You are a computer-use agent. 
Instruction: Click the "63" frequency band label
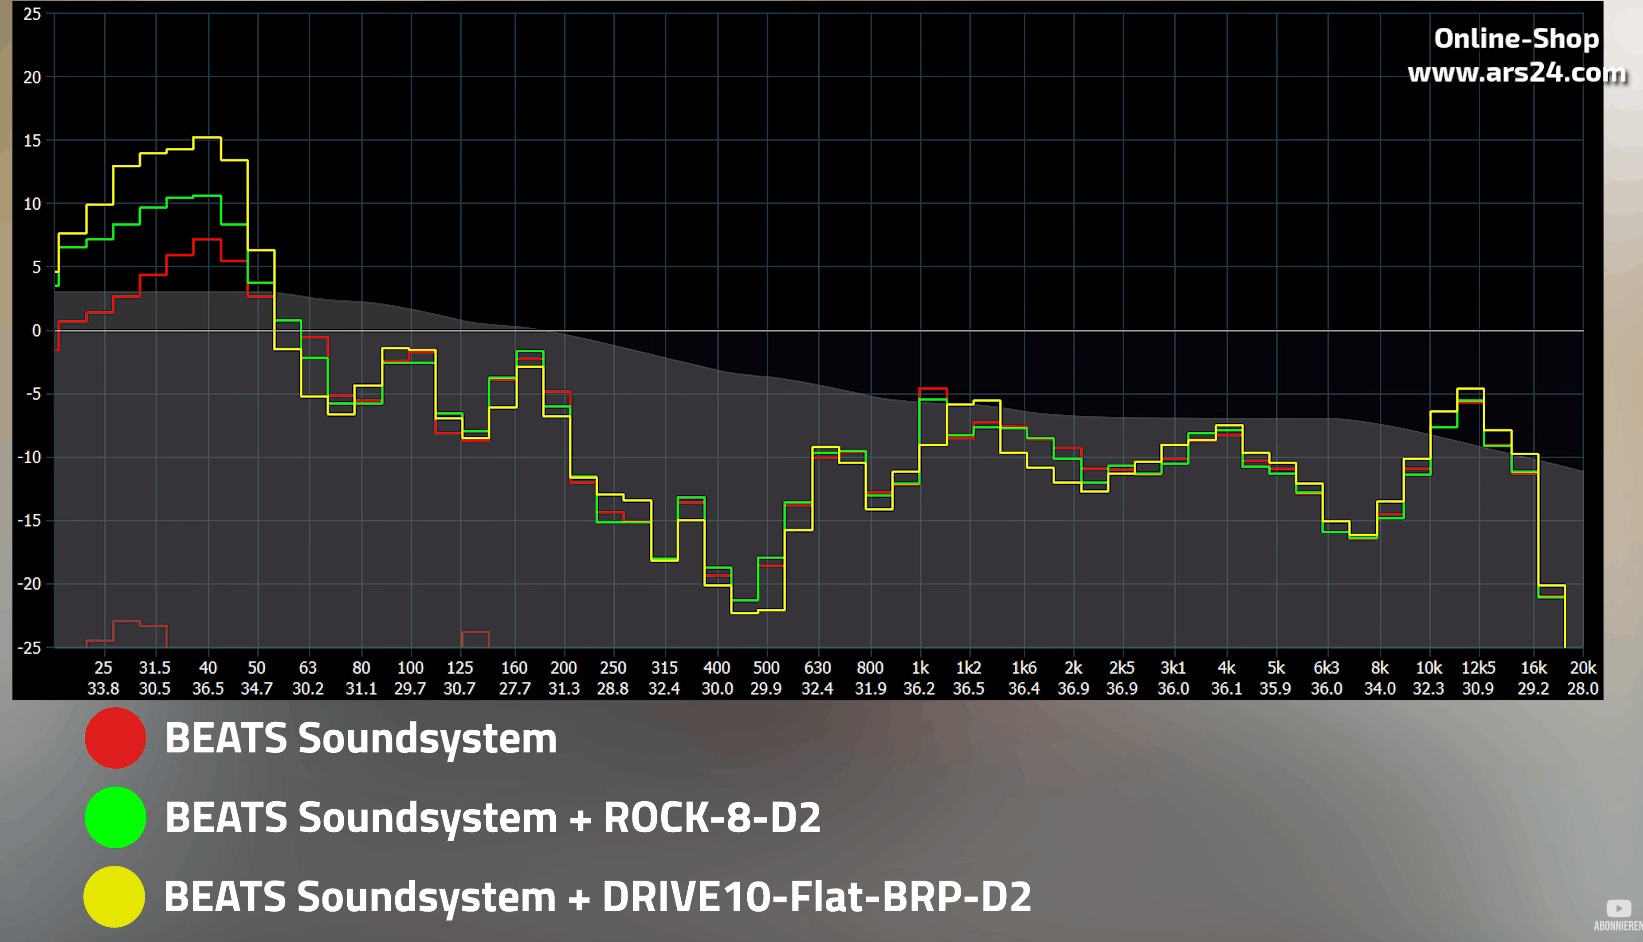(x=308, y=667)
